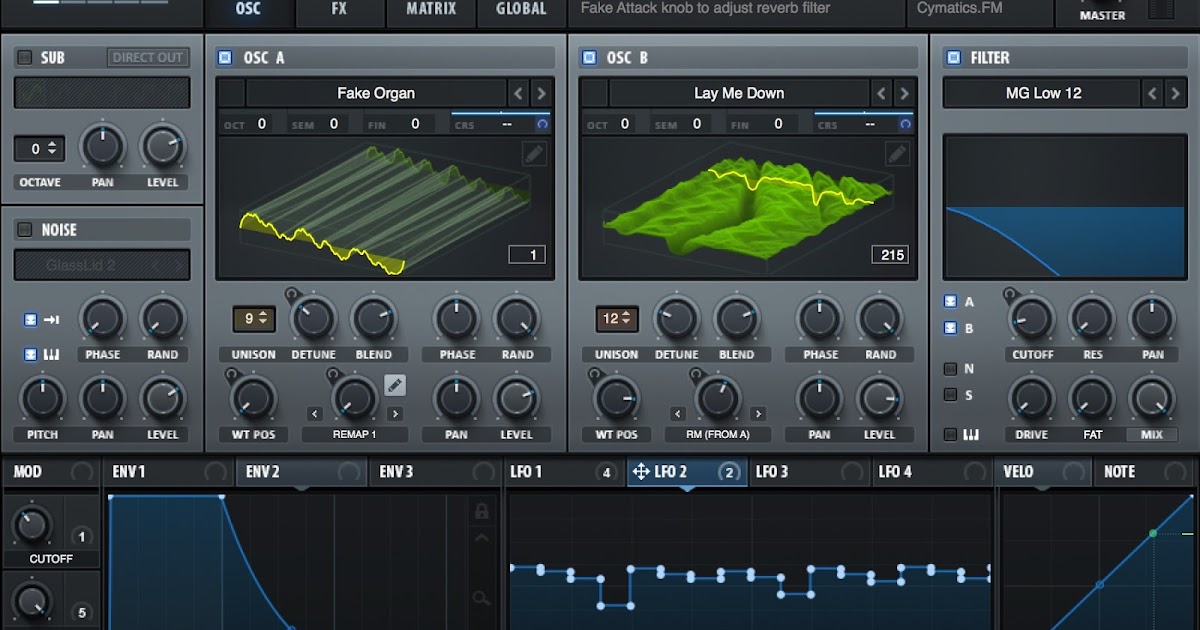Click the OSC B wavetable frame number 215
The width and height of the screenshot is (1200, 630).
(889, 255)
